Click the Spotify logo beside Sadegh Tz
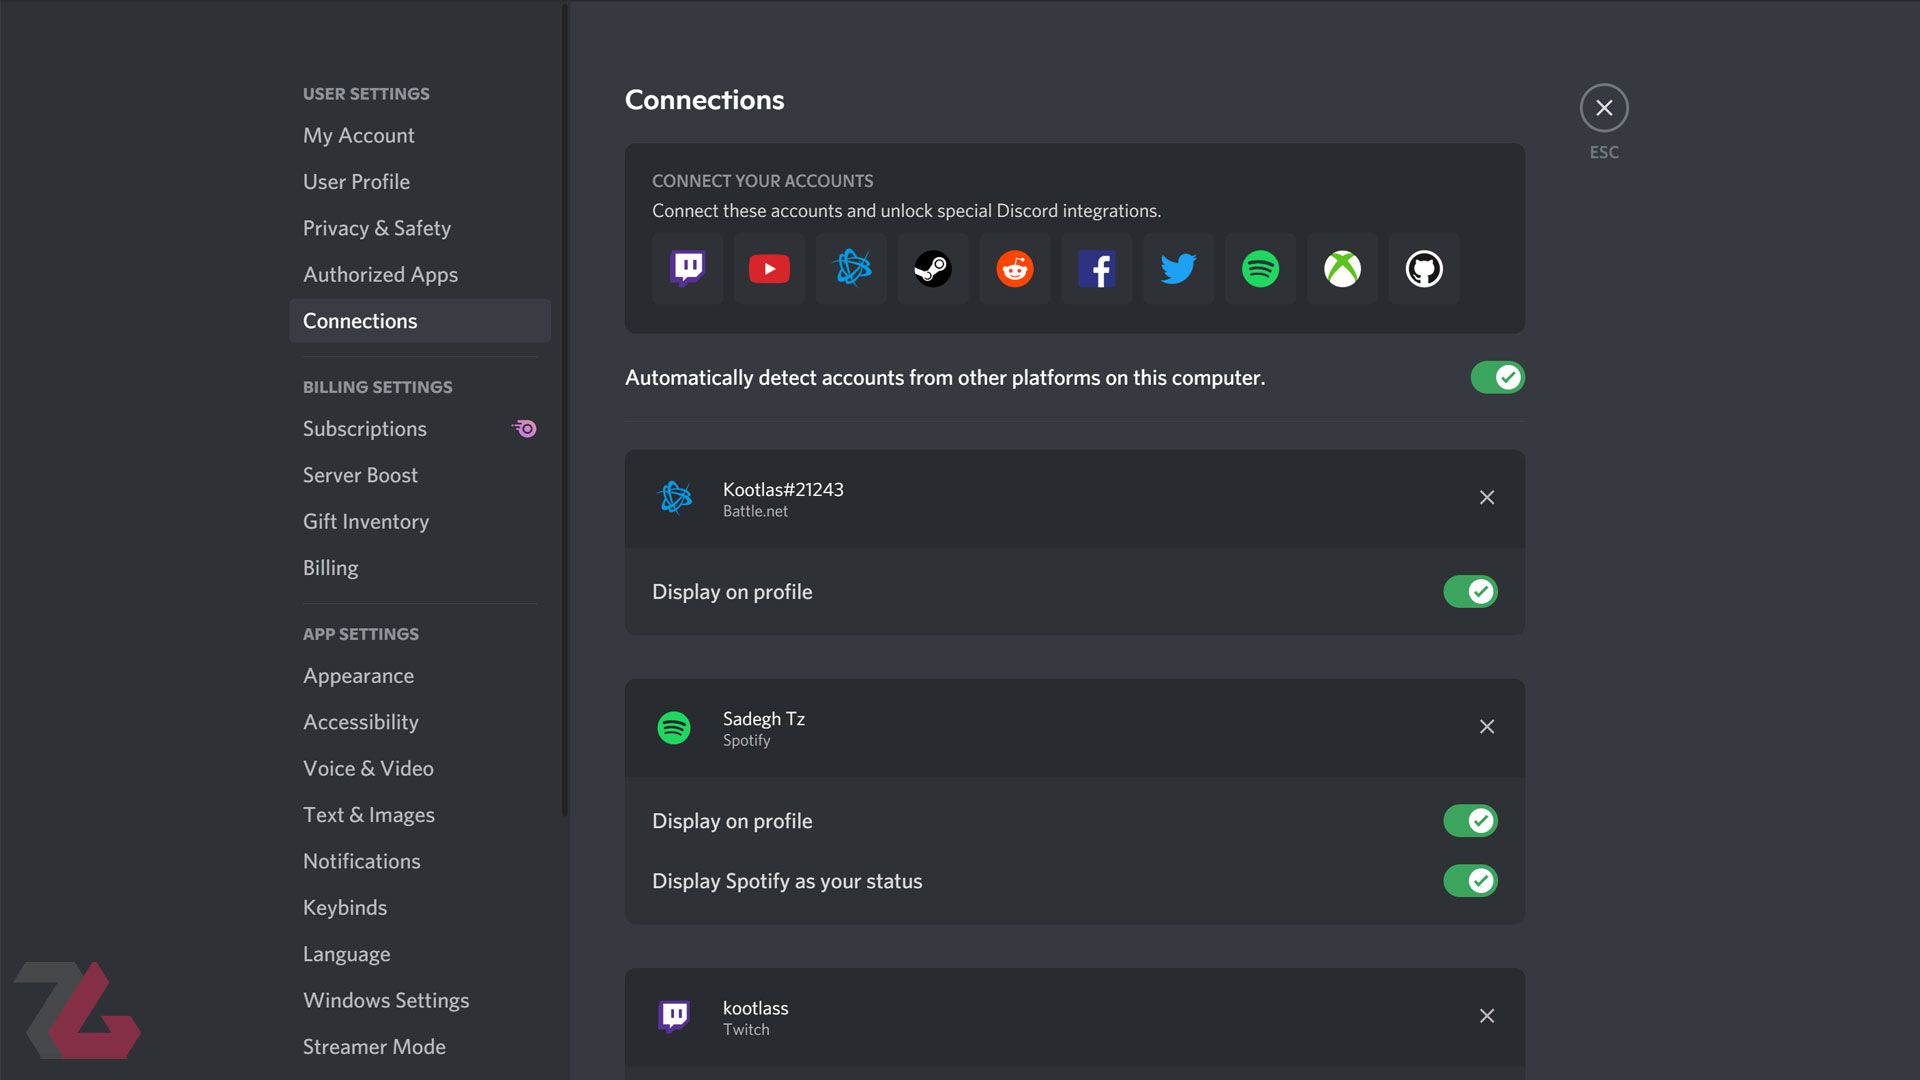Viewport: 1920px width, 1080px height. click(674, 728)
